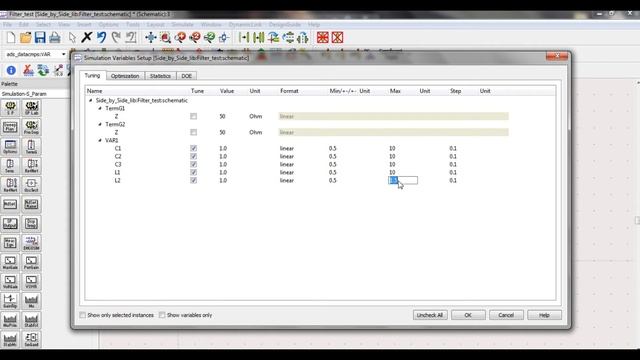640x360 pixels.
Task: Collapse the TermG1 tree node
Action: click(x=100, y=109)
